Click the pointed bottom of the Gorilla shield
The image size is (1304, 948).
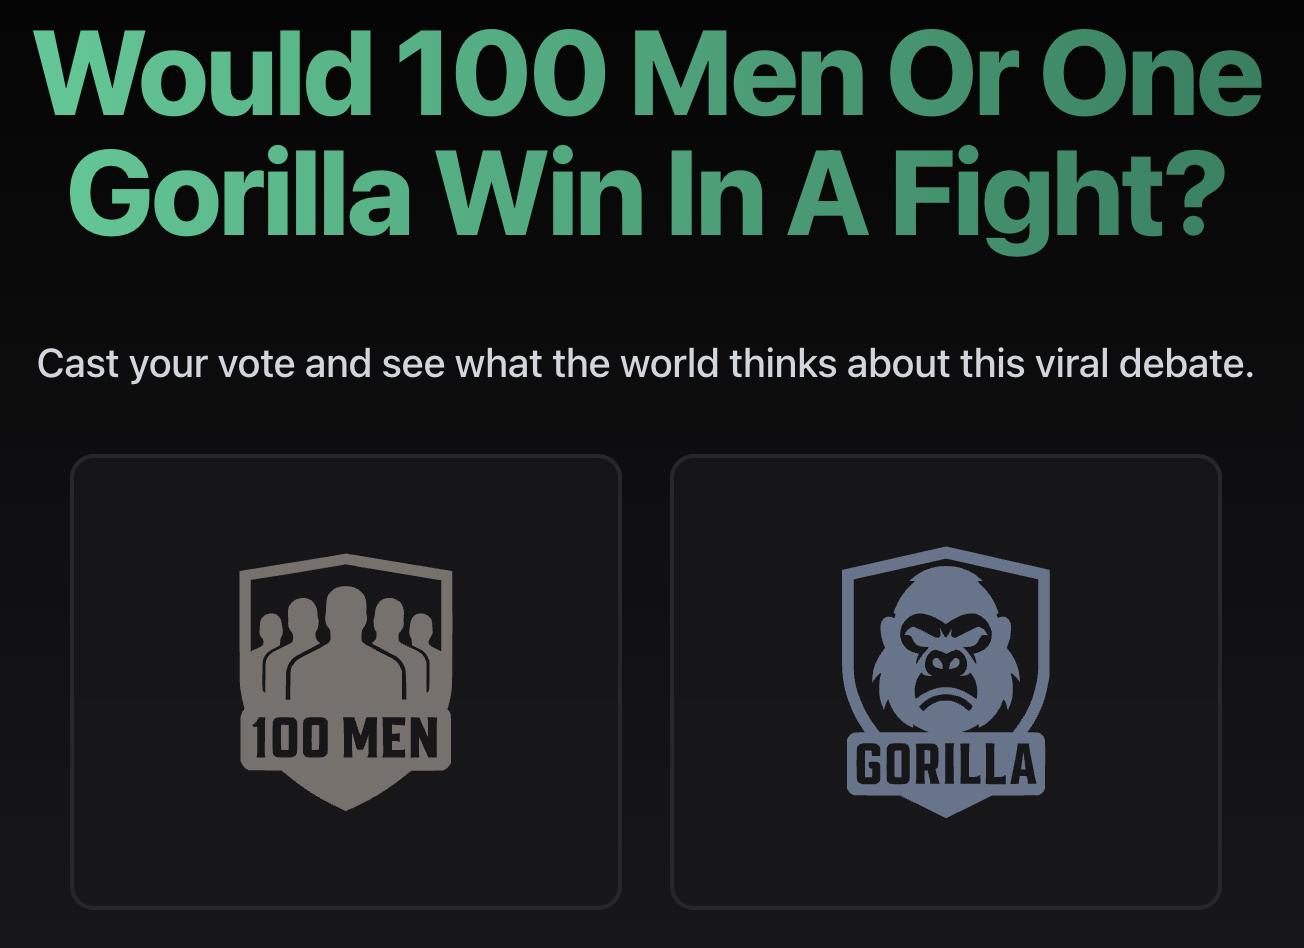[944, 805]
